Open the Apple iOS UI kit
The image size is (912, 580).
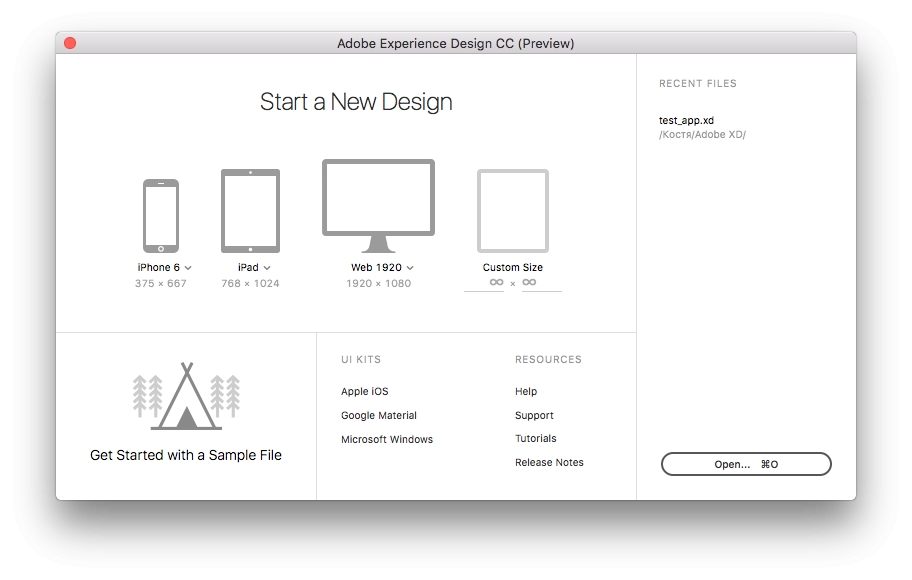point(365,392)
